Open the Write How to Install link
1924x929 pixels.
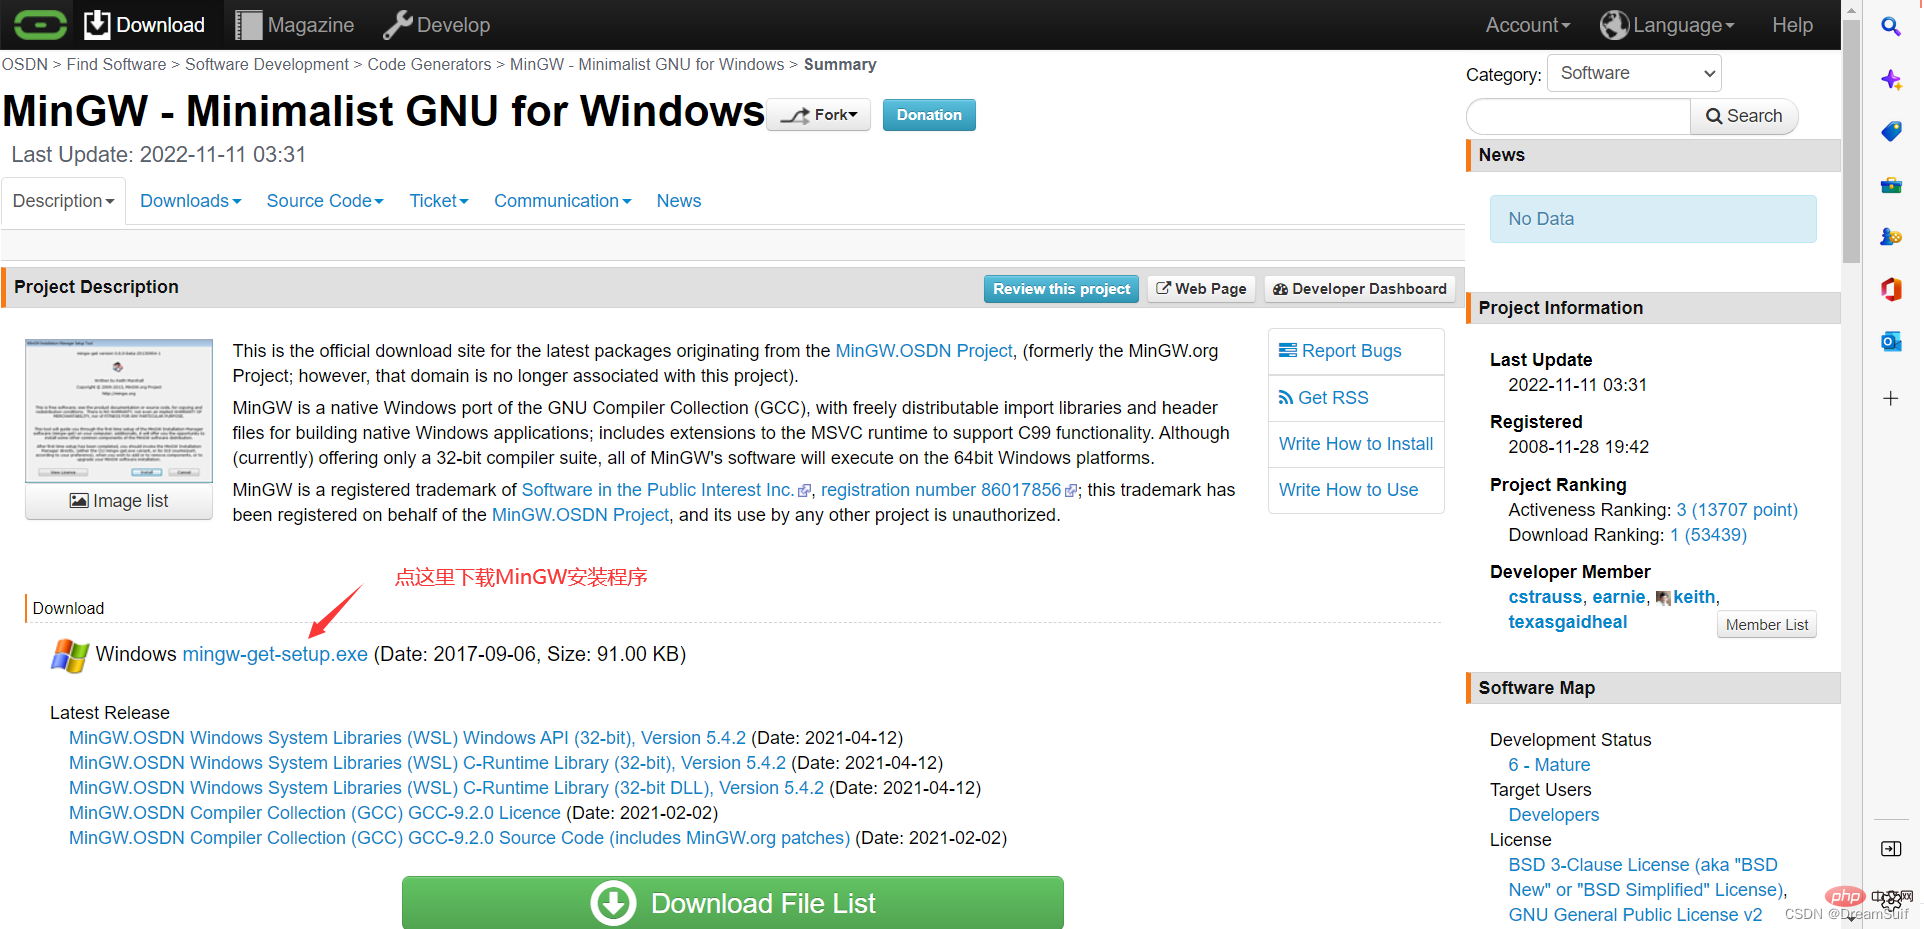[1356, 444]
